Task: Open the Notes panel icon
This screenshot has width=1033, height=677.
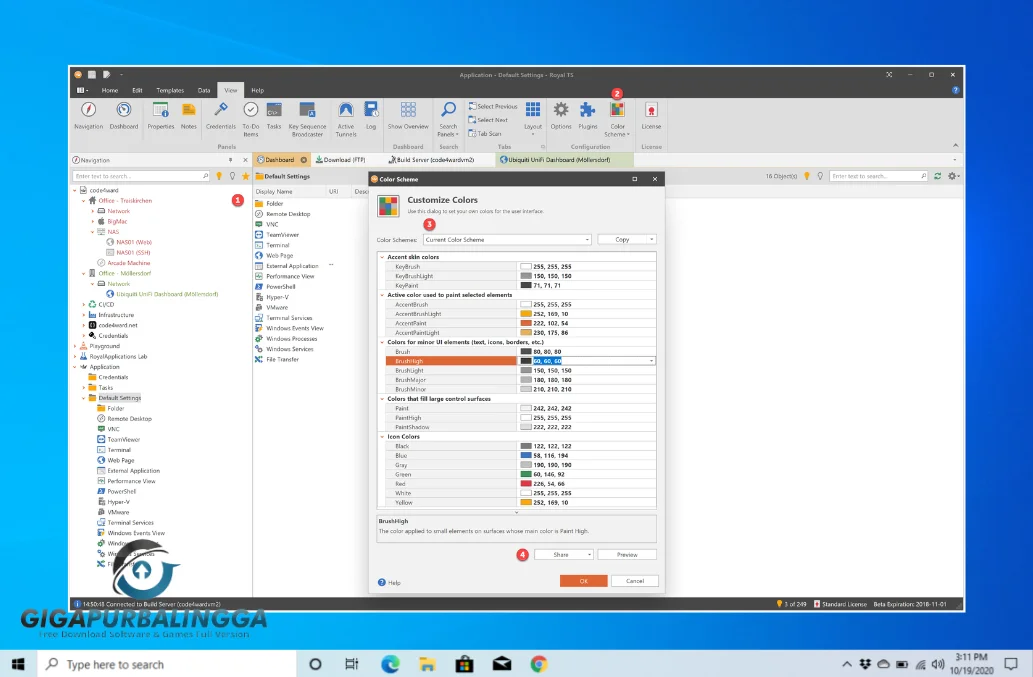Action: tap(188, 116)
